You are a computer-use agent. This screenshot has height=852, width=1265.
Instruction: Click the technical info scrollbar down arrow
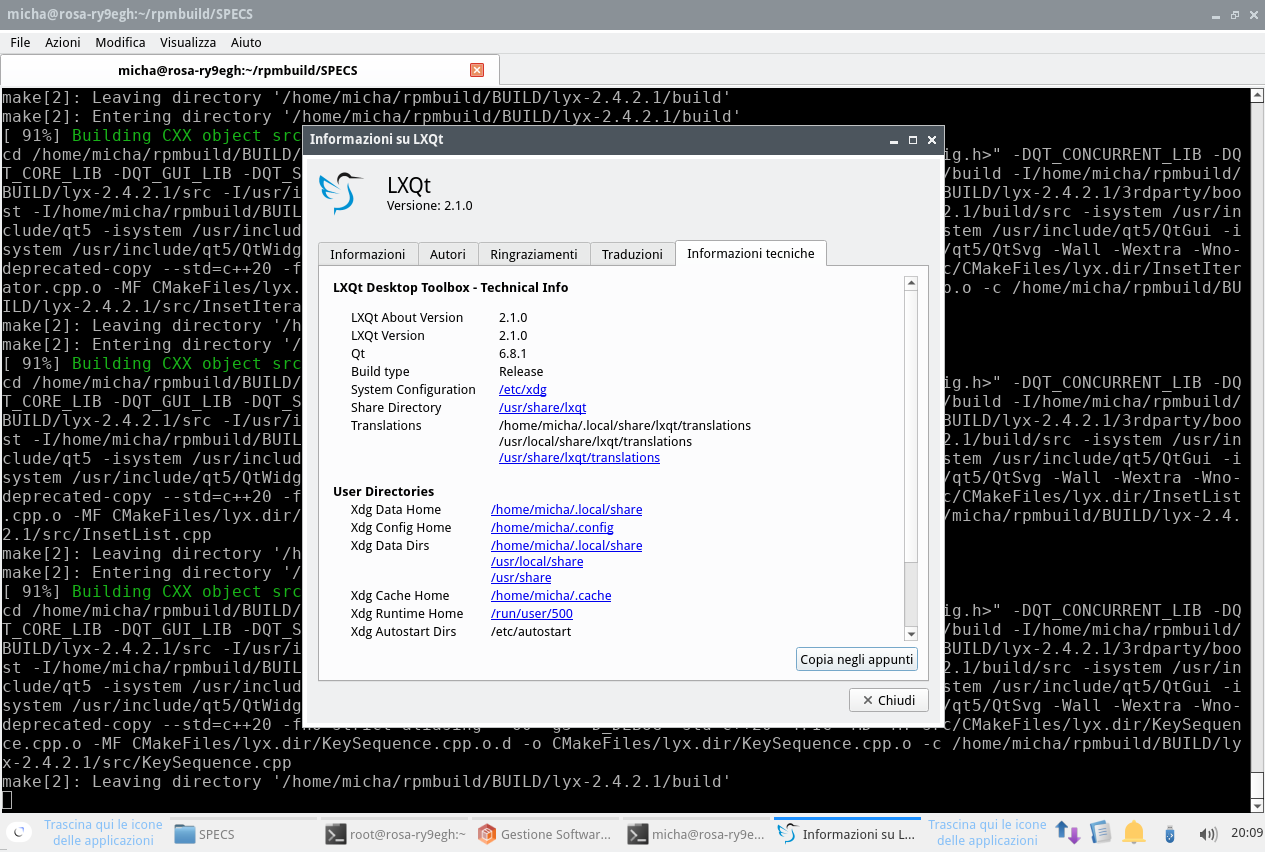coord(910,633)
